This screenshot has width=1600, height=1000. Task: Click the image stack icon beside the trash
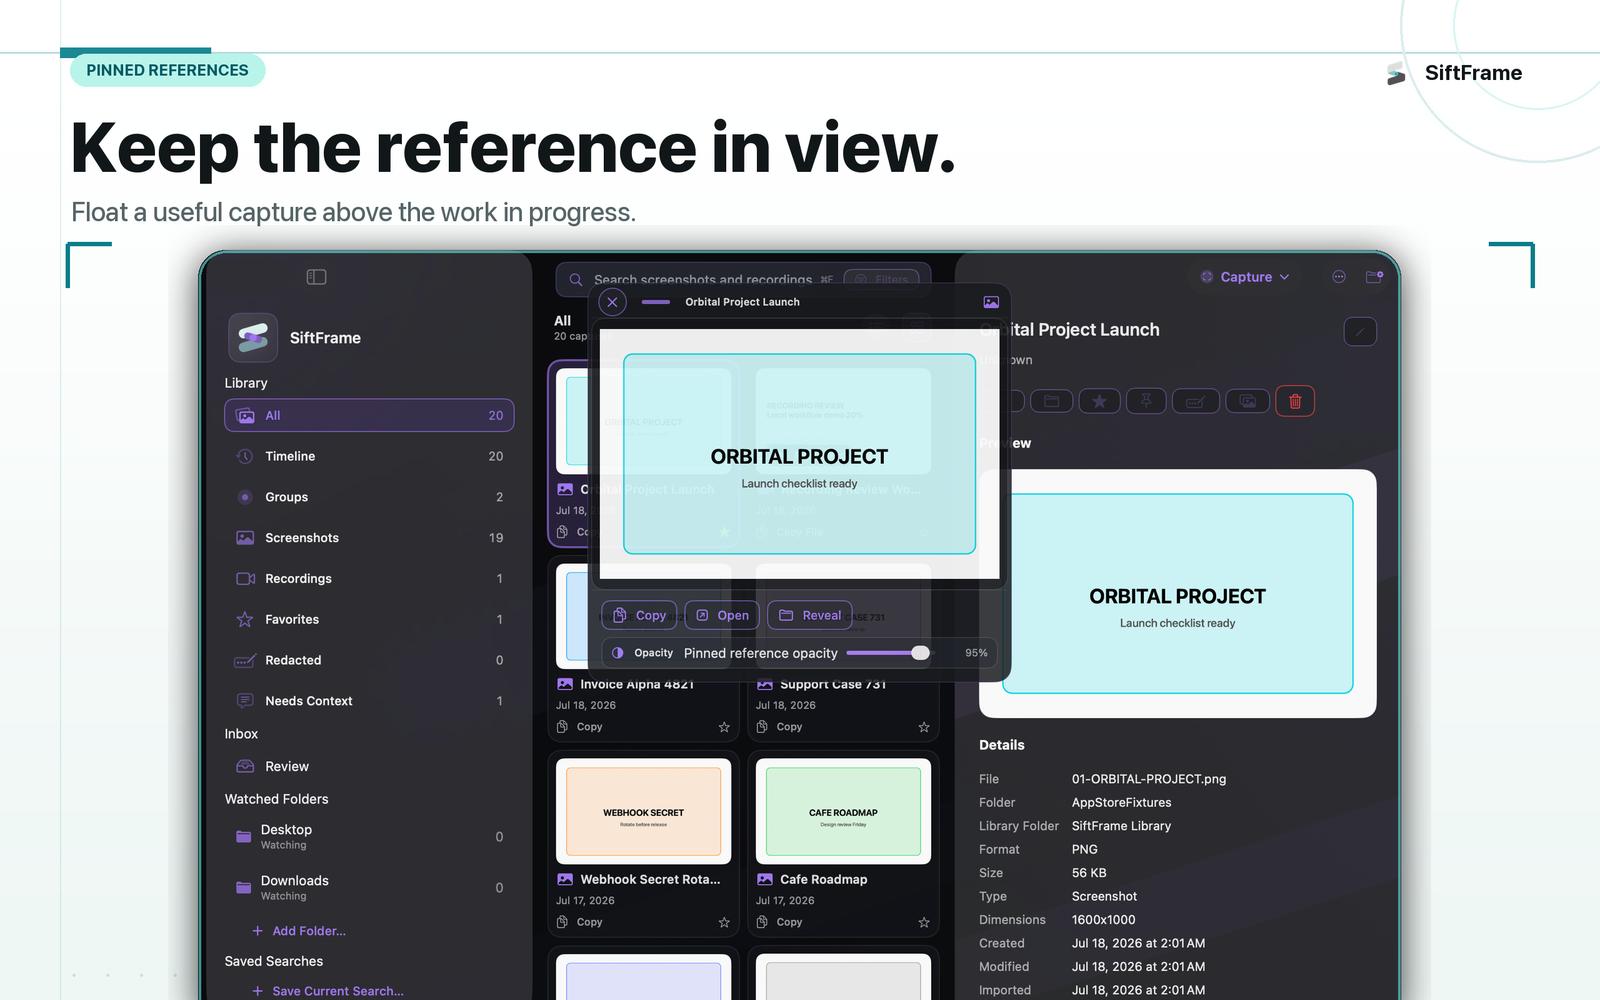point(1248,401)
